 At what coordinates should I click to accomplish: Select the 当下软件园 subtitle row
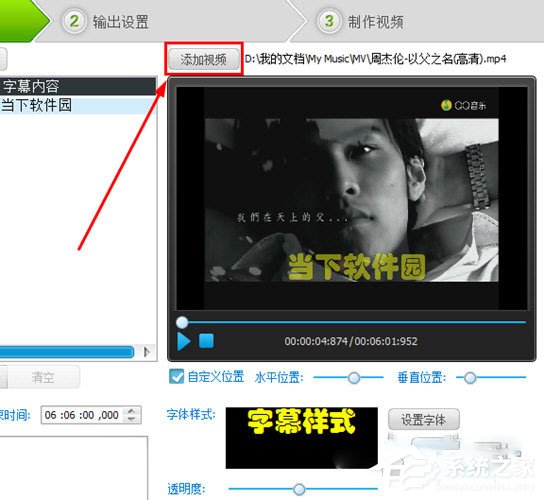click(78, 105)
